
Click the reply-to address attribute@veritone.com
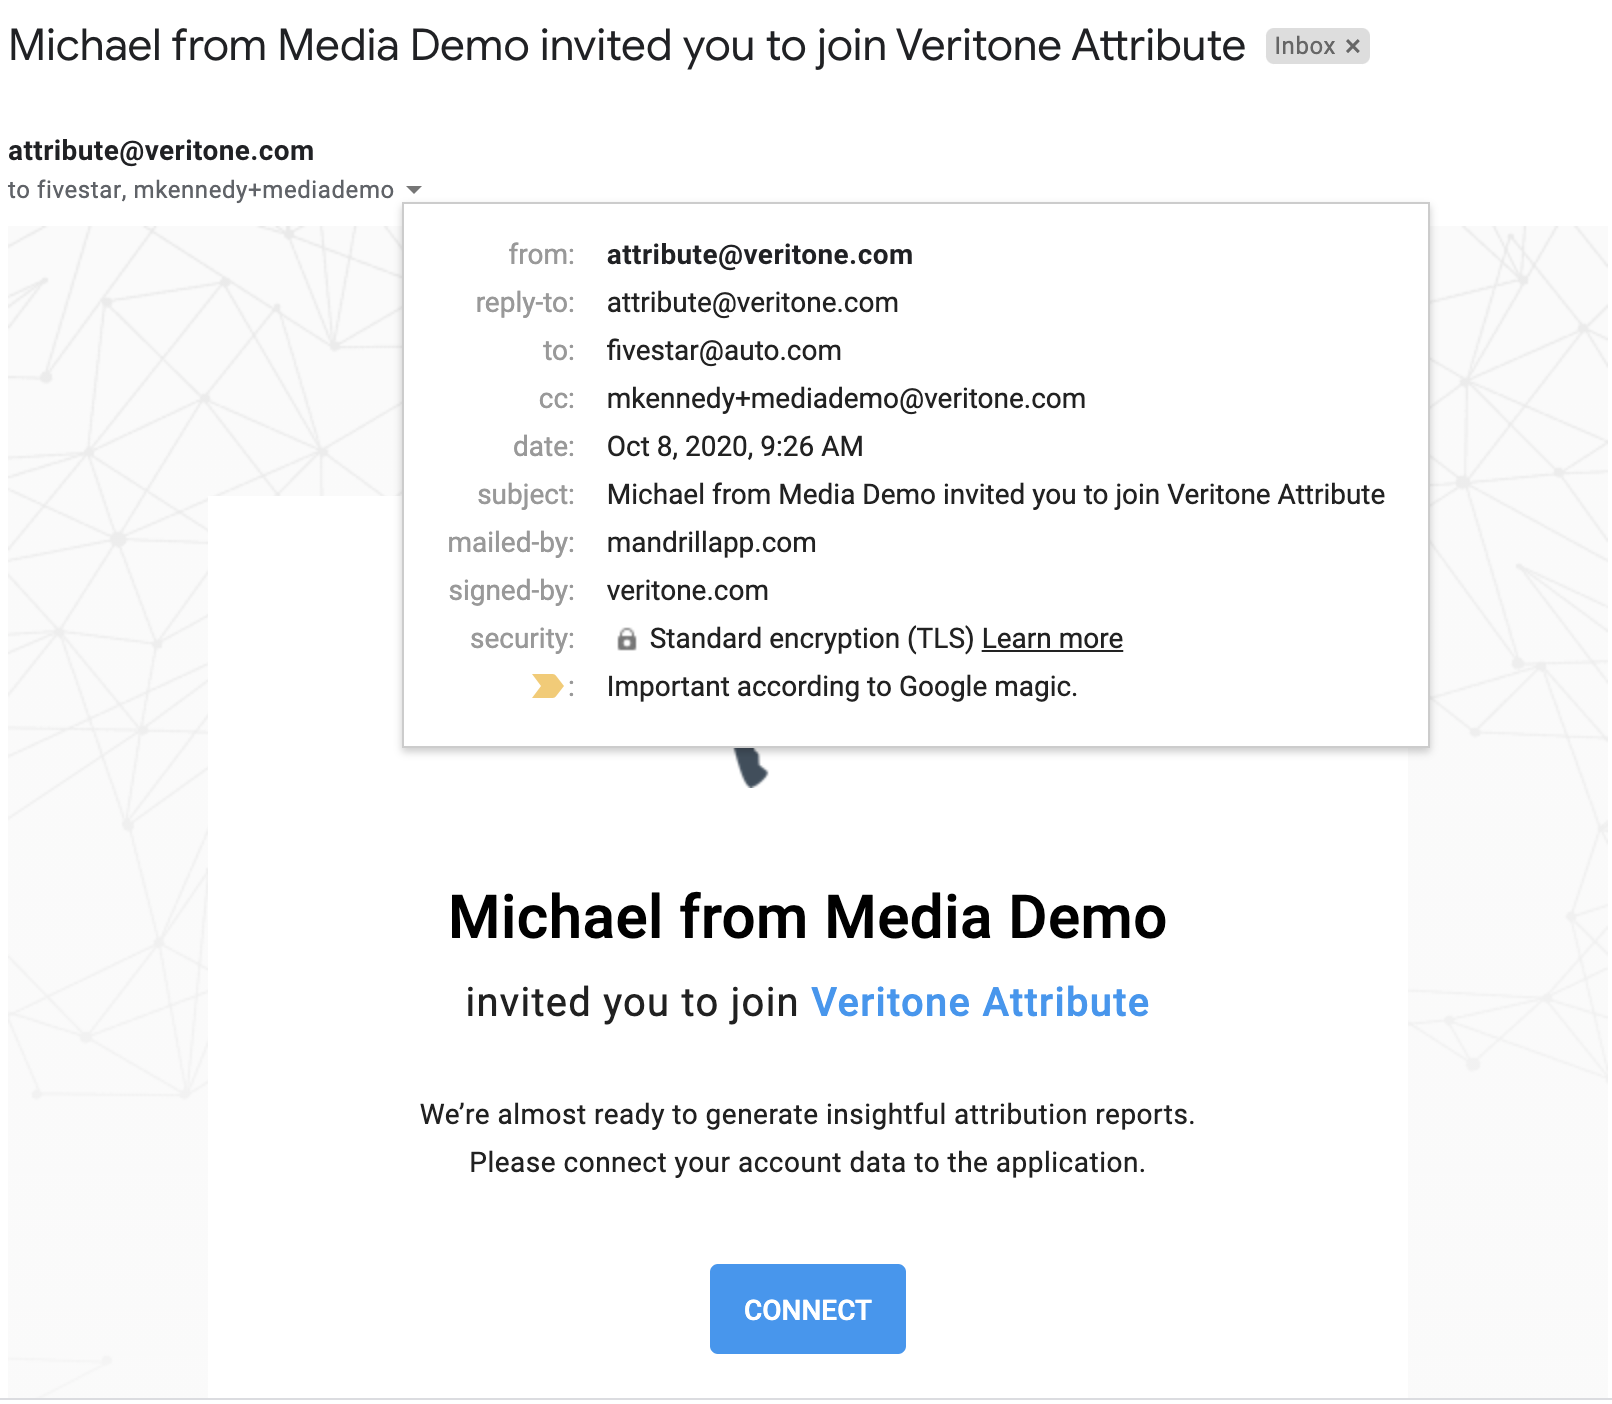tap(752, 303)
